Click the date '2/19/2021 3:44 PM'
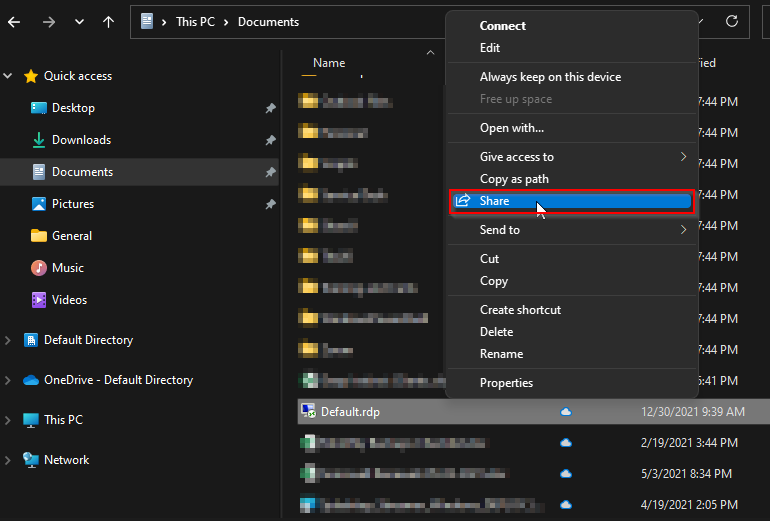This screenshot has height=521, width=770. pyautogui.click(x=689, y=443)
